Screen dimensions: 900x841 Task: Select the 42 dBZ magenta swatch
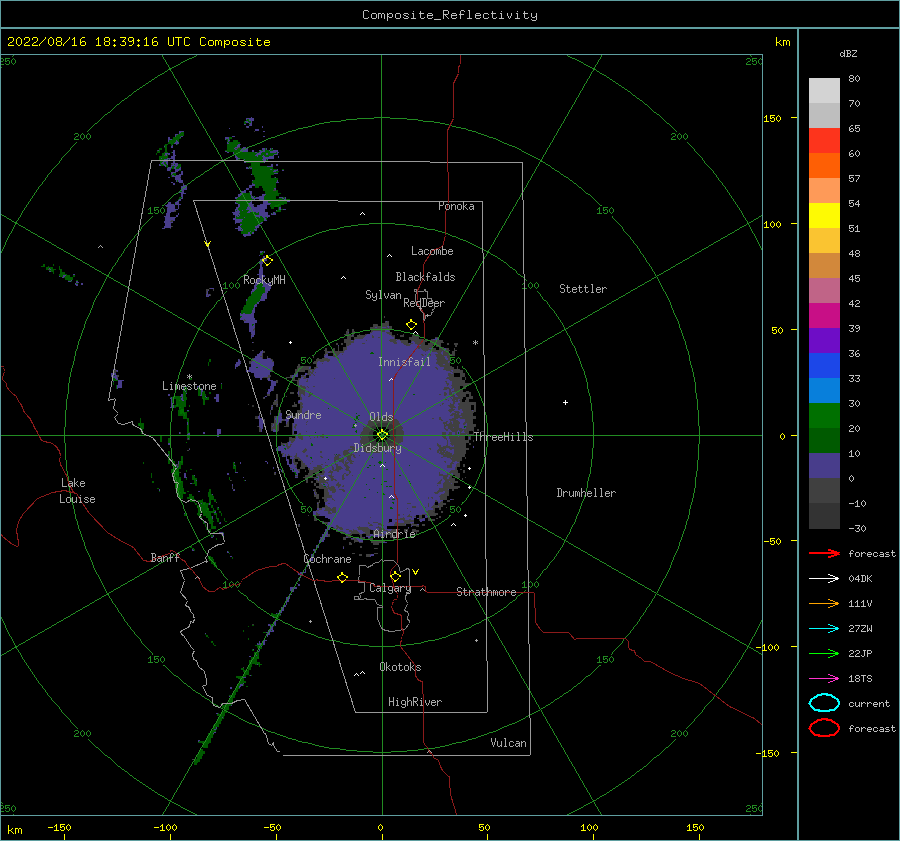point(824,315)
